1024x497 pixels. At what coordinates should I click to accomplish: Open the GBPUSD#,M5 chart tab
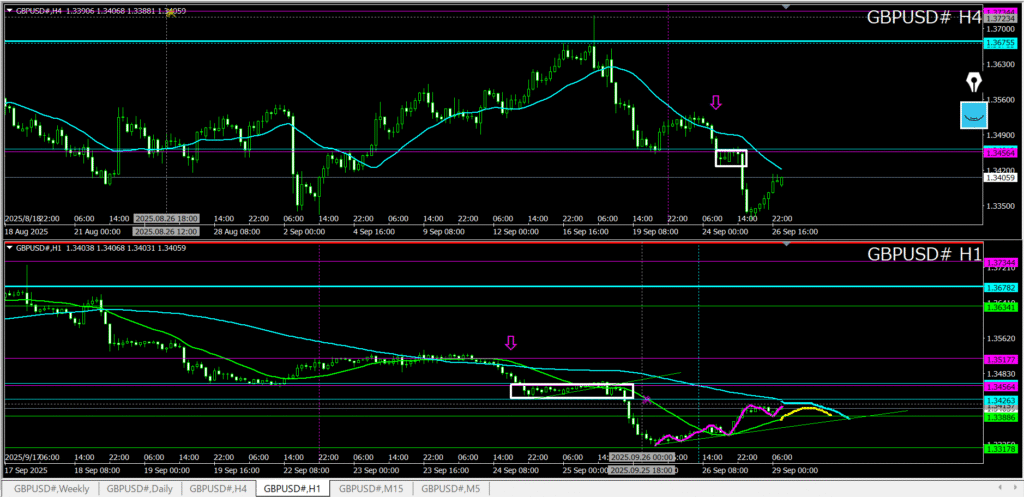click(x=450, y=489)
